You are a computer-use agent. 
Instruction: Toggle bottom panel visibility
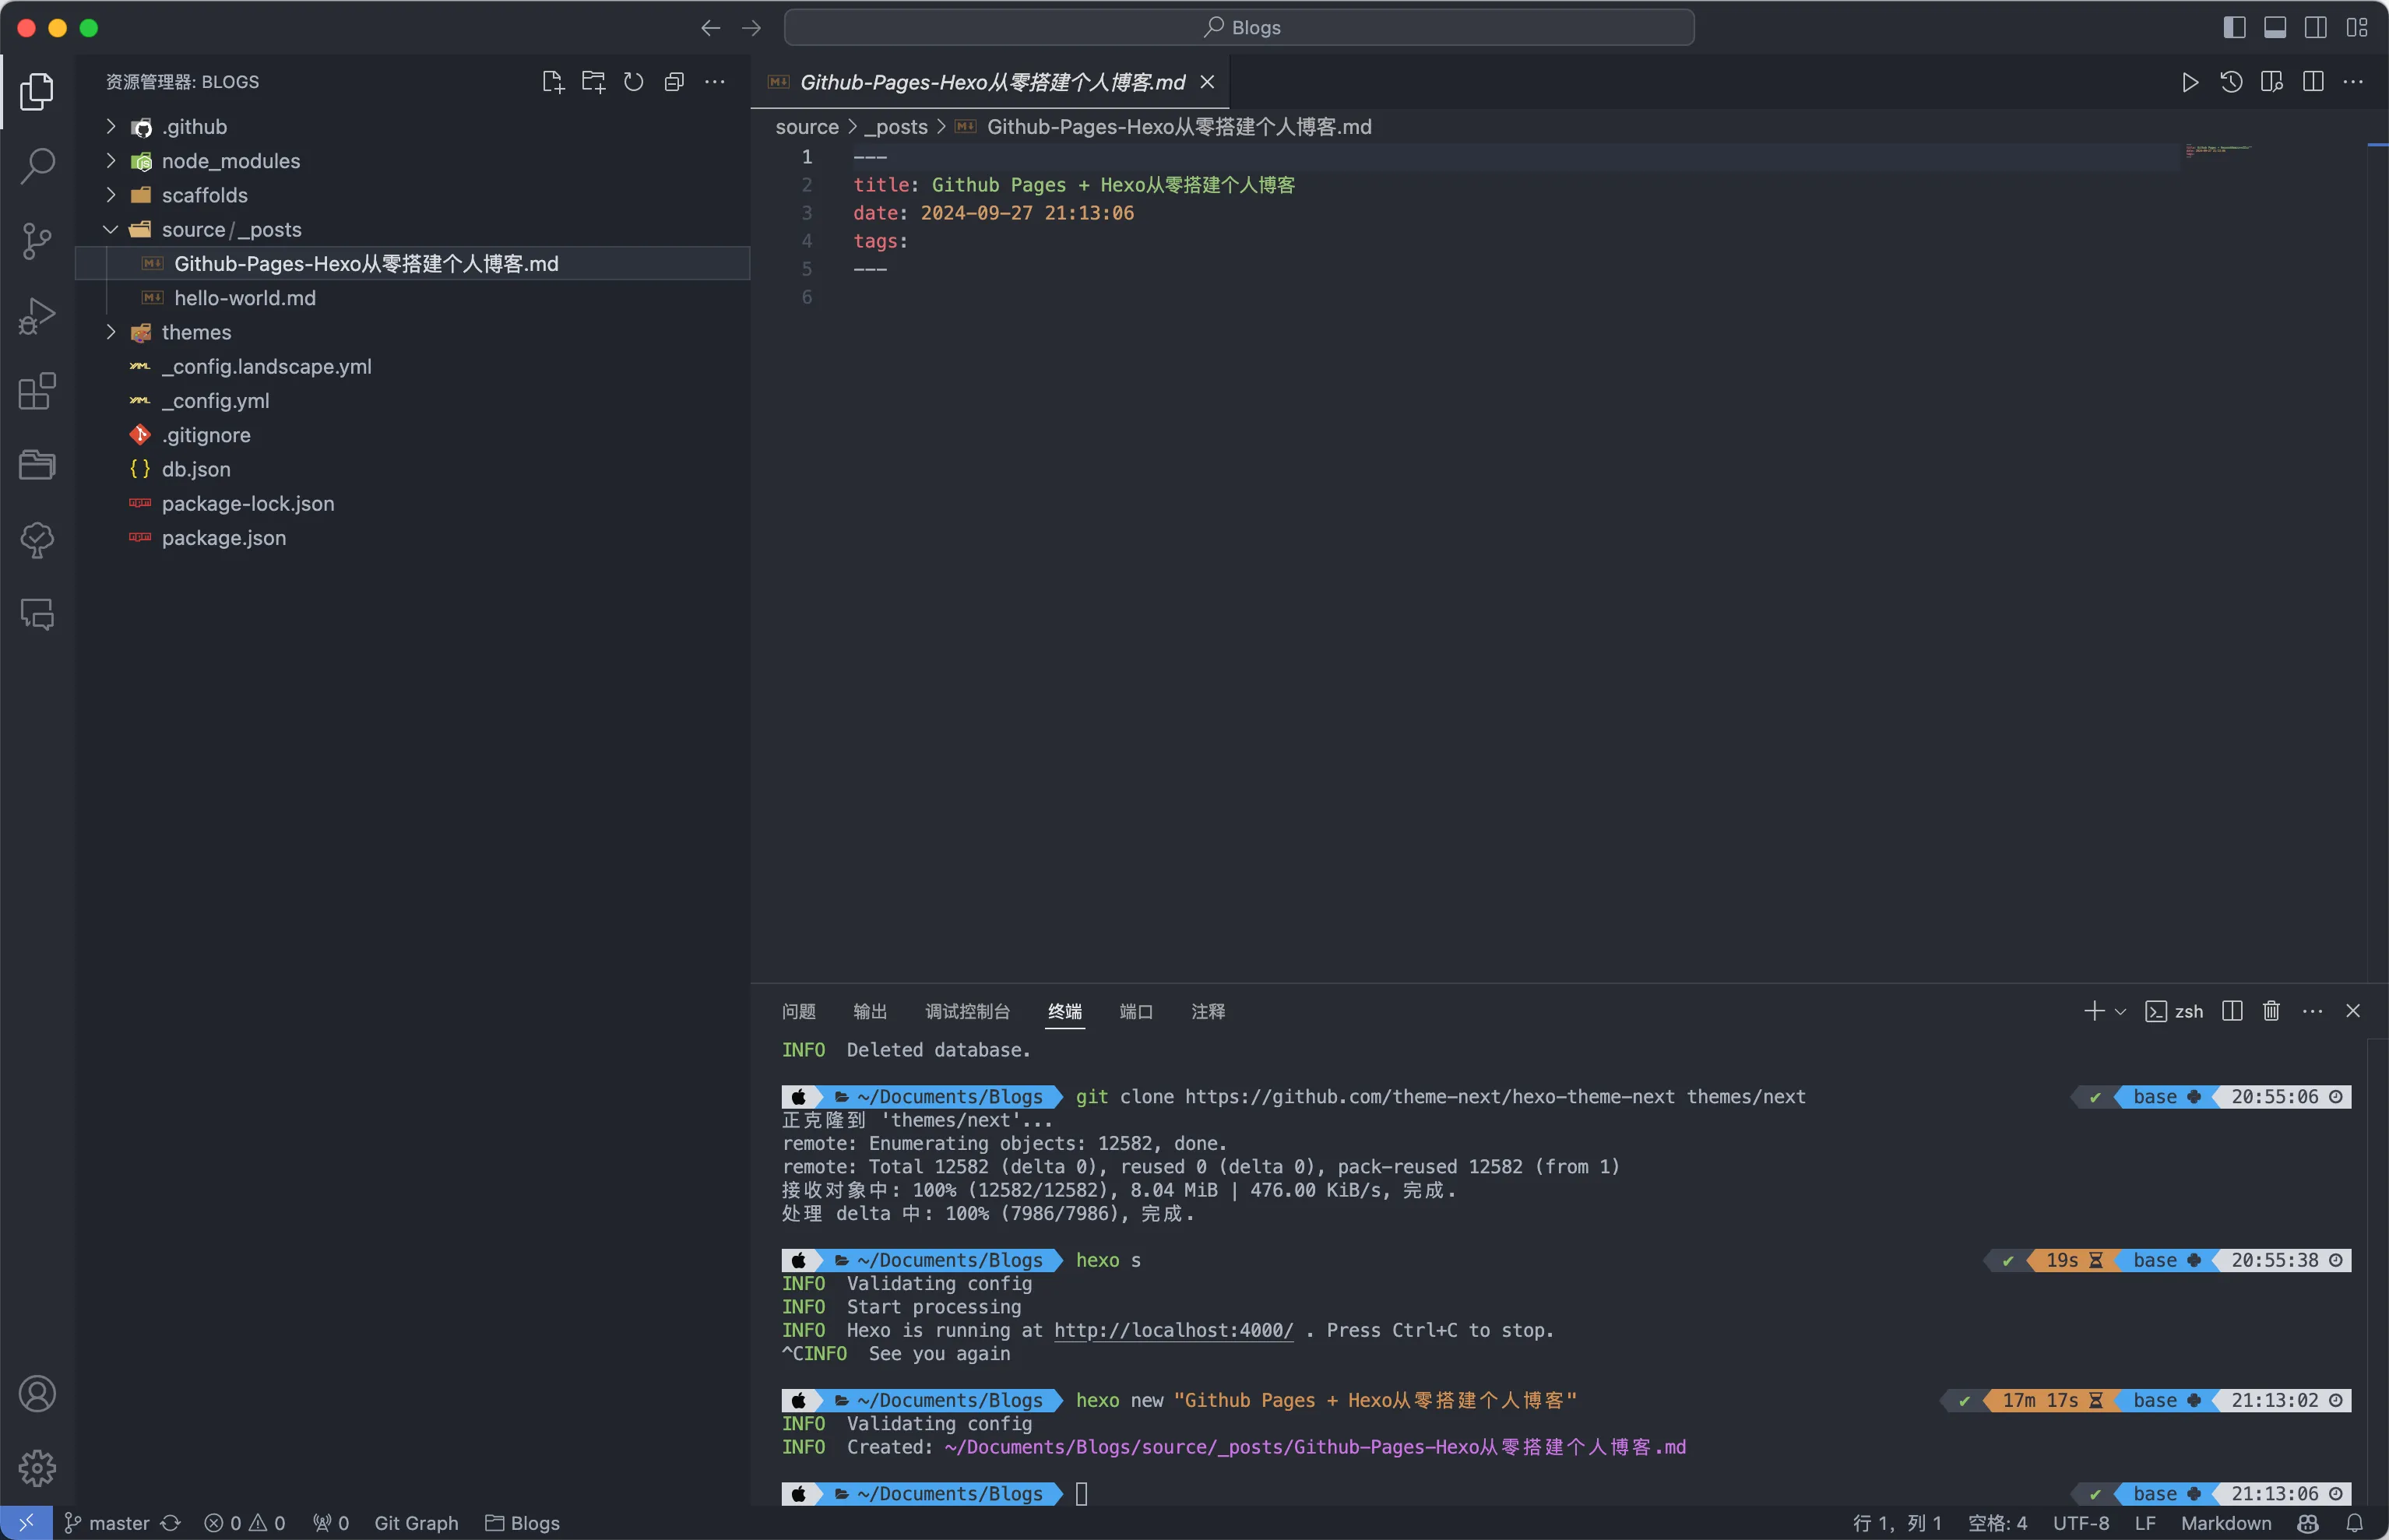(2275, 28)
